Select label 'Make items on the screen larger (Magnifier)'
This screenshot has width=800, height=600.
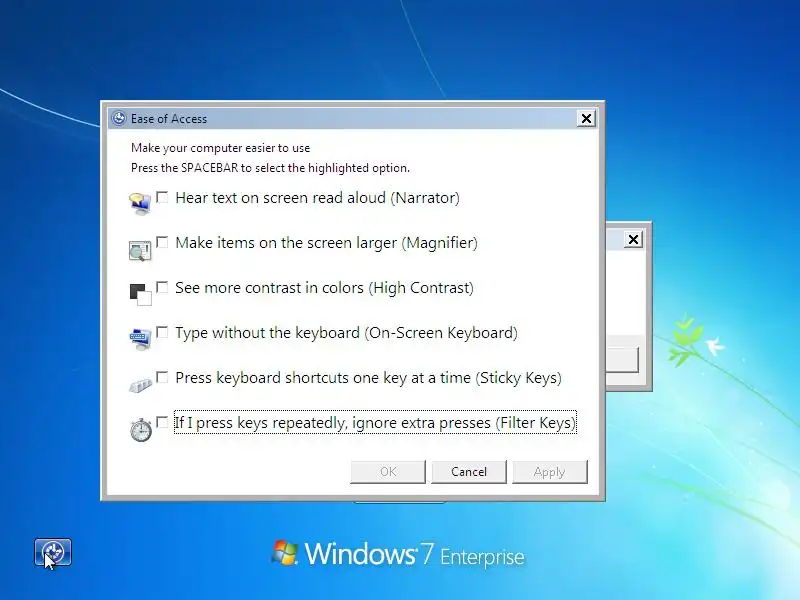tap(327, 243)
